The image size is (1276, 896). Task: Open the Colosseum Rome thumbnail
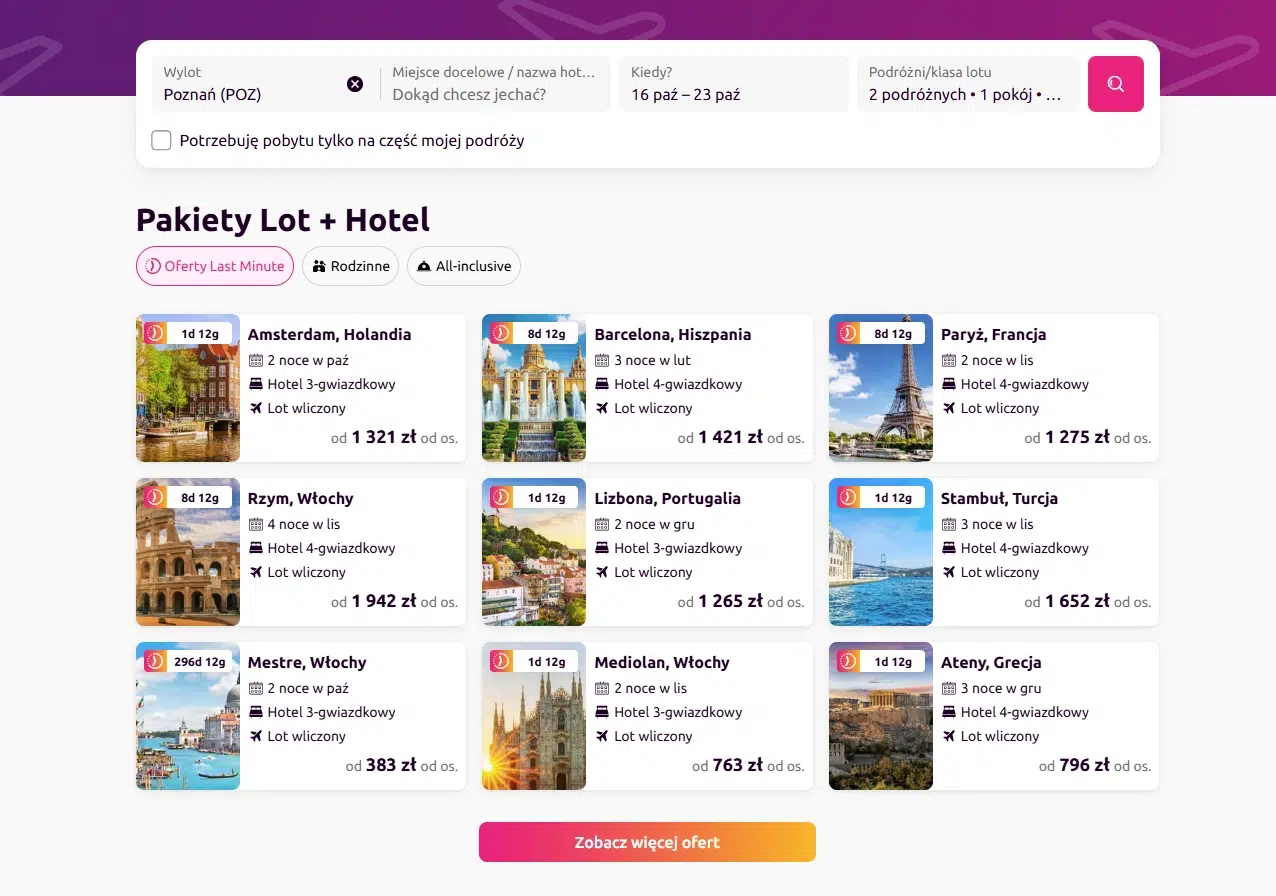188,552
